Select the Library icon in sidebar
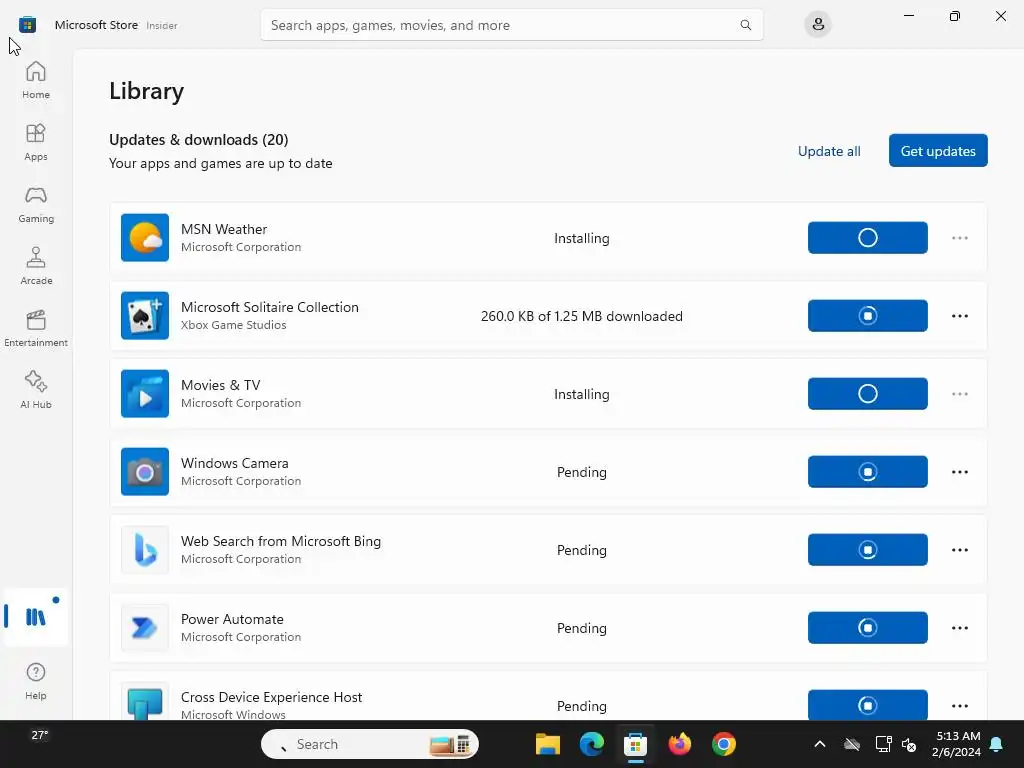Image resolution: width=1024 pixels, height=768 pixels. (x=36, y=616)
